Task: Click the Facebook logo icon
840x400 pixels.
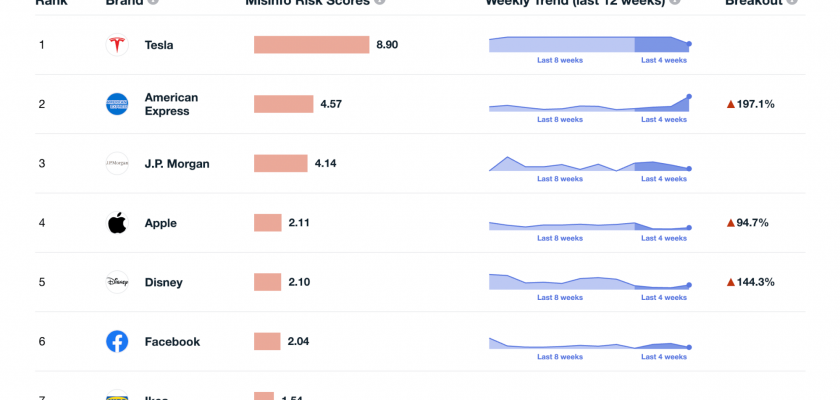Action: [x=117, y=341]
